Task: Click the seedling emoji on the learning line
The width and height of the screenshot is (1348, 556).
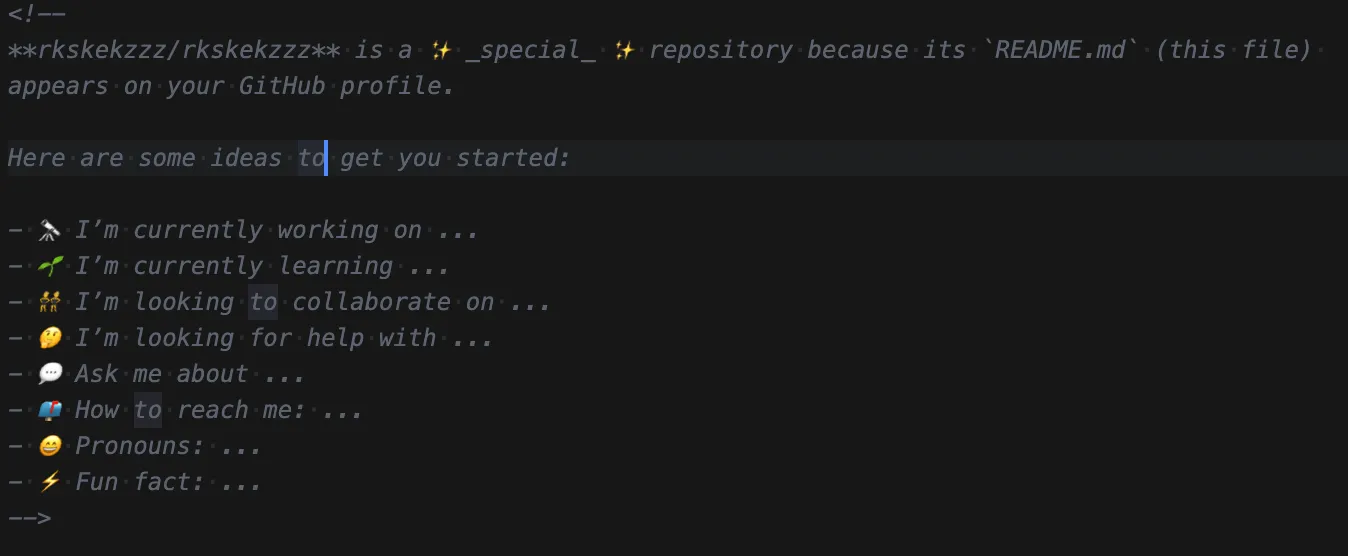Action: 49,266
